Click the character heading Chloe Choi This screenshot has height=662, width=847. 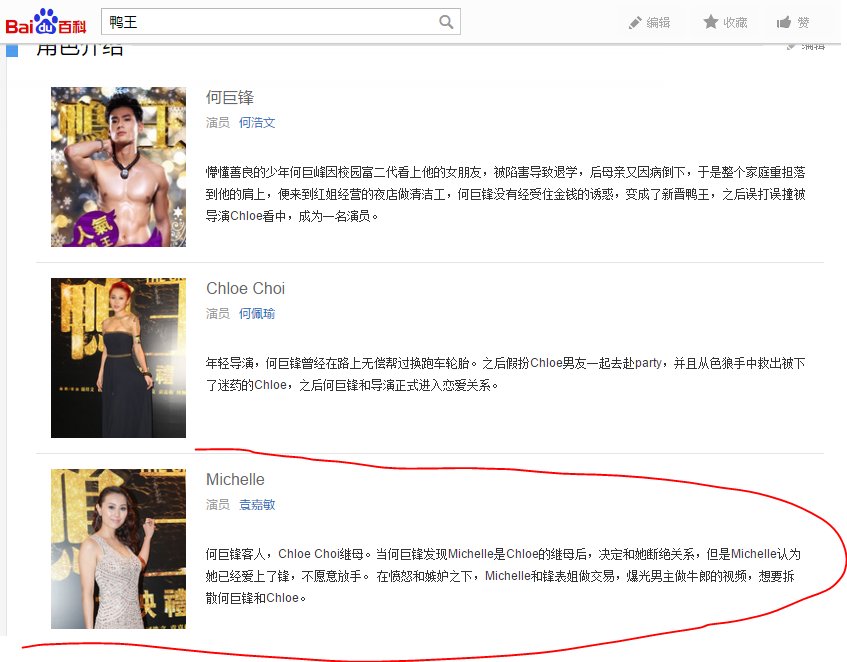coord(245,288)
